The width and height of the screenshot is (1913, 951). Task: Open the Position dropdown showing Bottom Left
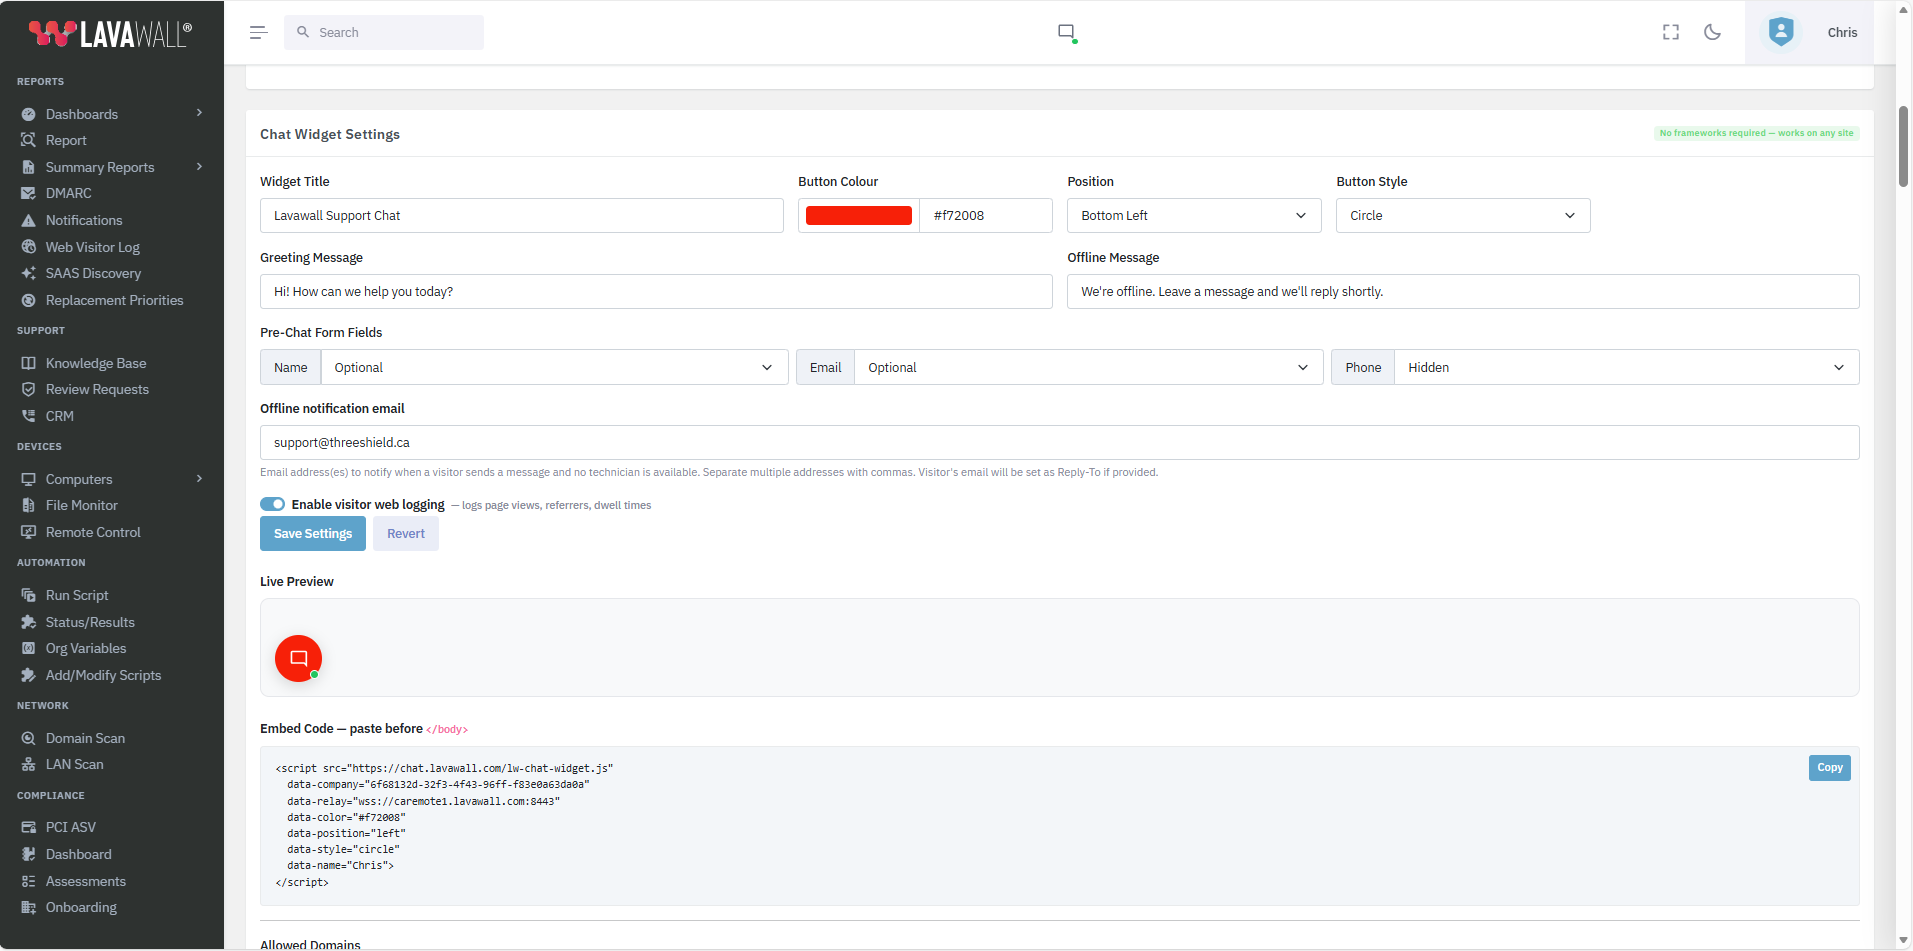coord(1193,215)
